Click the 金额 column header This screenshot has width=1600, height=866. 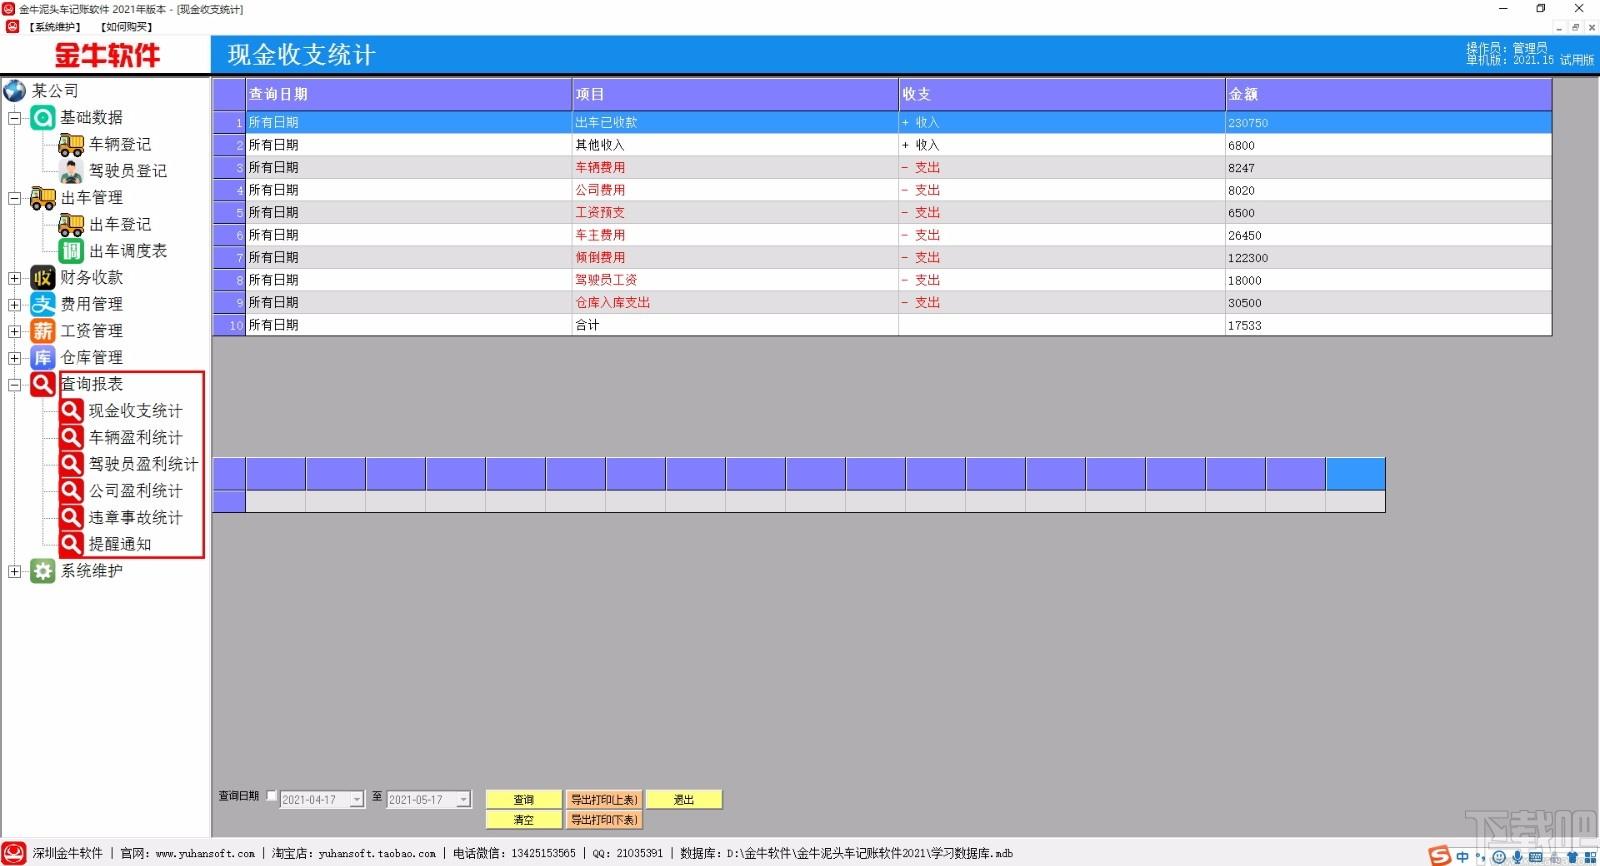click(x=1388, y=94)
